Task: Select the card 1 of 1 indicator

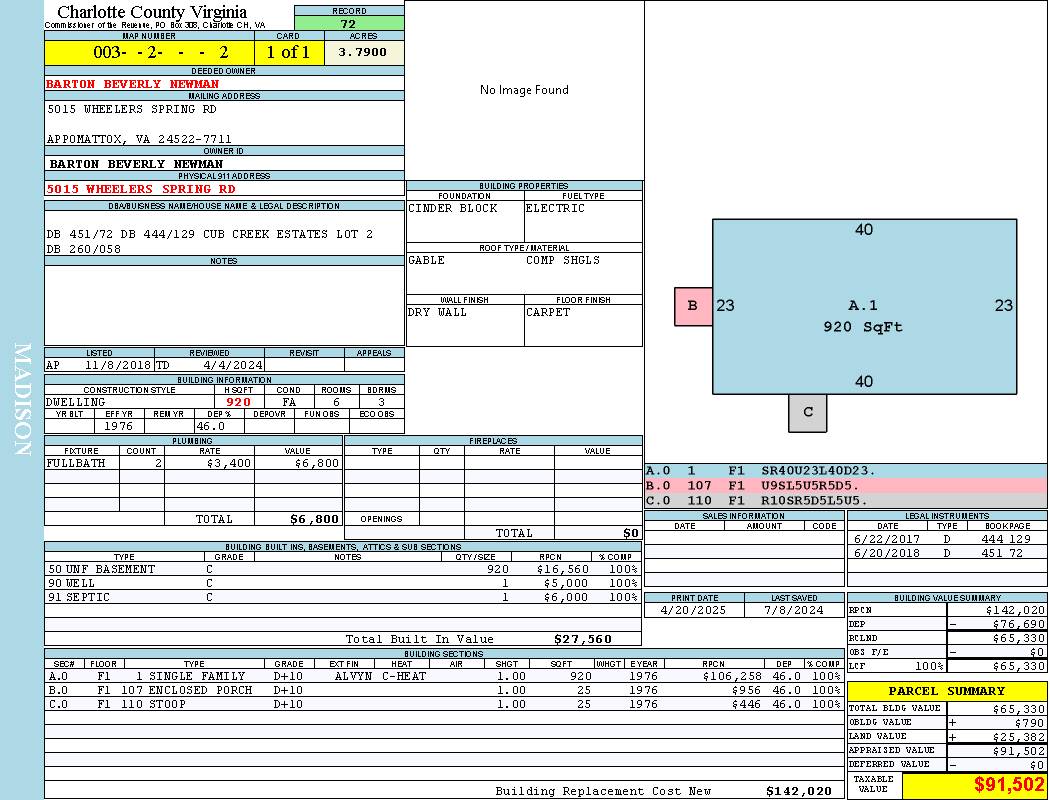Action: pos(288,52)
